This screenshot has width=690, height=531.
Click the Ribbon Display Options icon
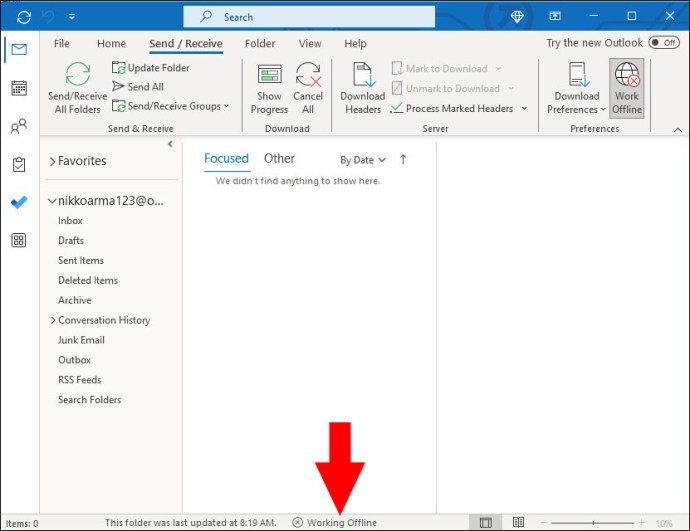pos(555,16)
